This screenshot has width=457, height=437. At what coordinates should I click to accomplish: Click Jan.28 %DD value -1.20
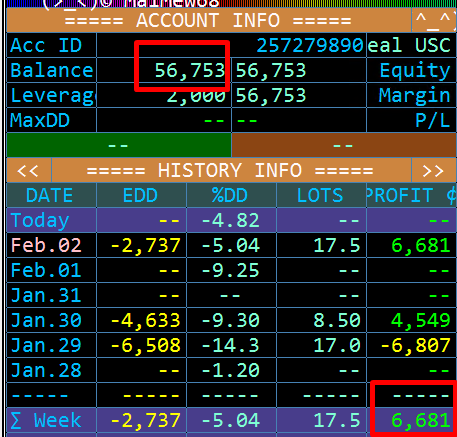tap(231, 370)
